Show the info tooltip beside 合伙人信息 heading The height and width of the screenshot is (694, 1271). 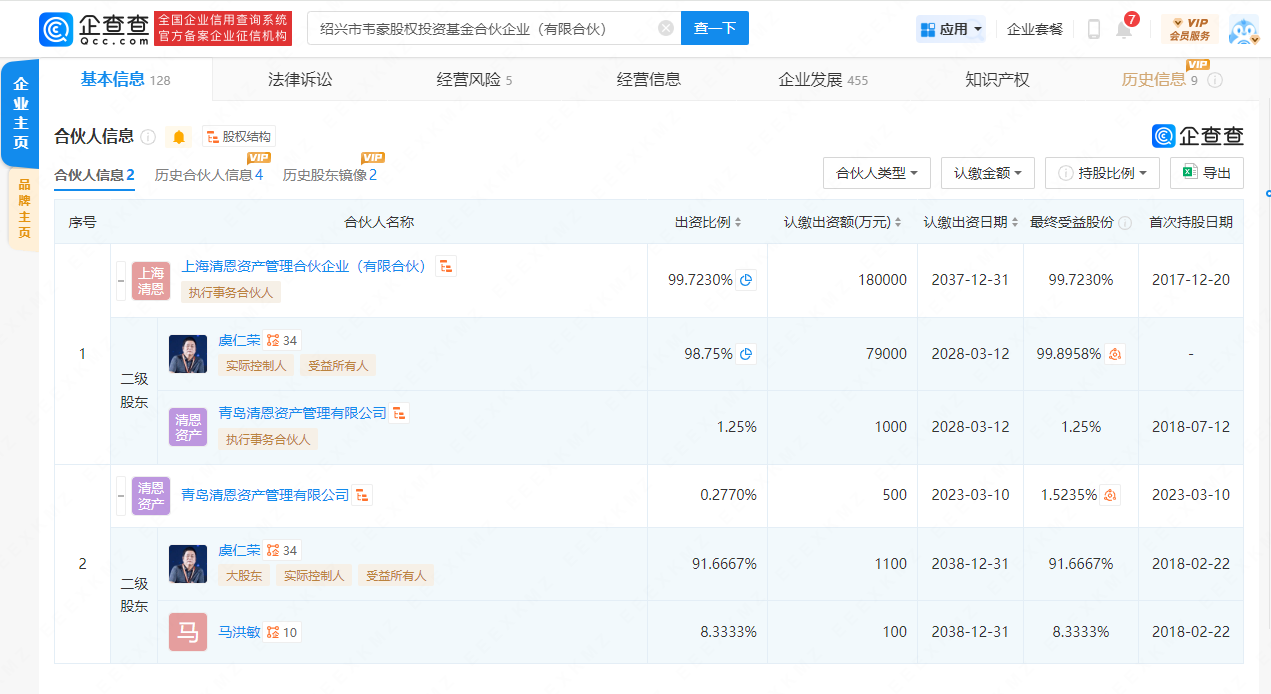tap(148, 137)
